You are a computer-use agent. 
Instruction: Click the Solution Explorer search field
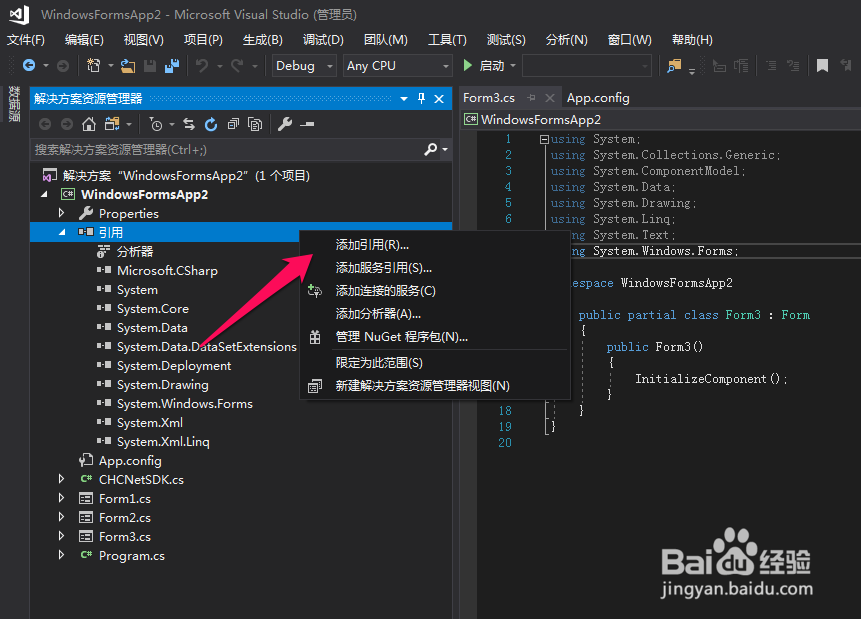click(x=226, y=149)
